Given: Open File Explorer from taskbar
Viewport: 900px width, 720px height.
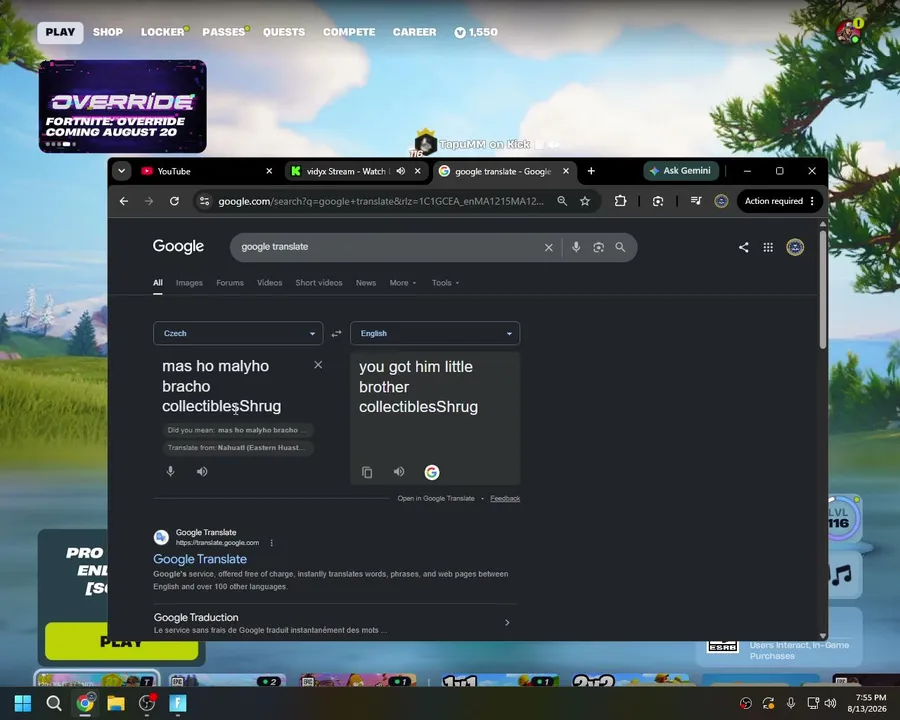Looking at the screenshot, I should pyautogui.click(x=116, y=703).
